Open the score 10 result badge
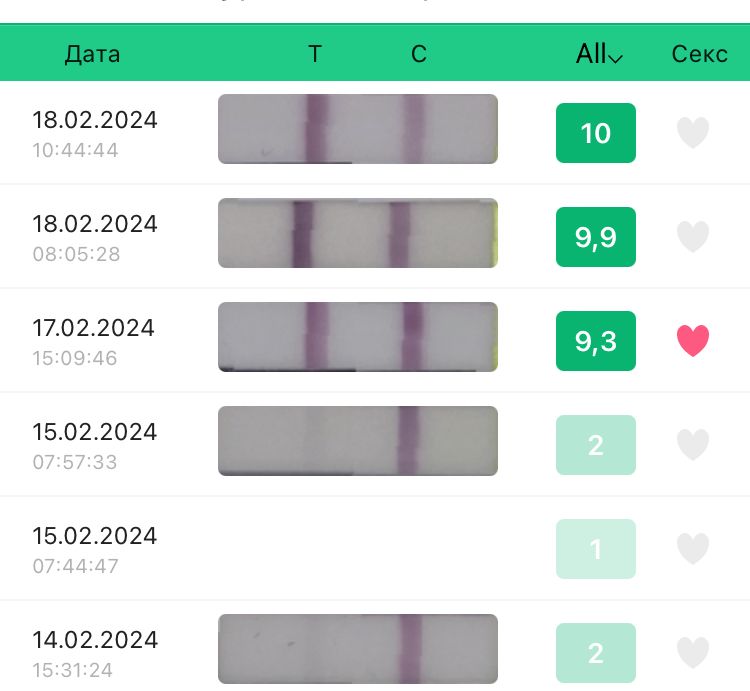This screenshot has height=691, width=750. coord(596,133)
